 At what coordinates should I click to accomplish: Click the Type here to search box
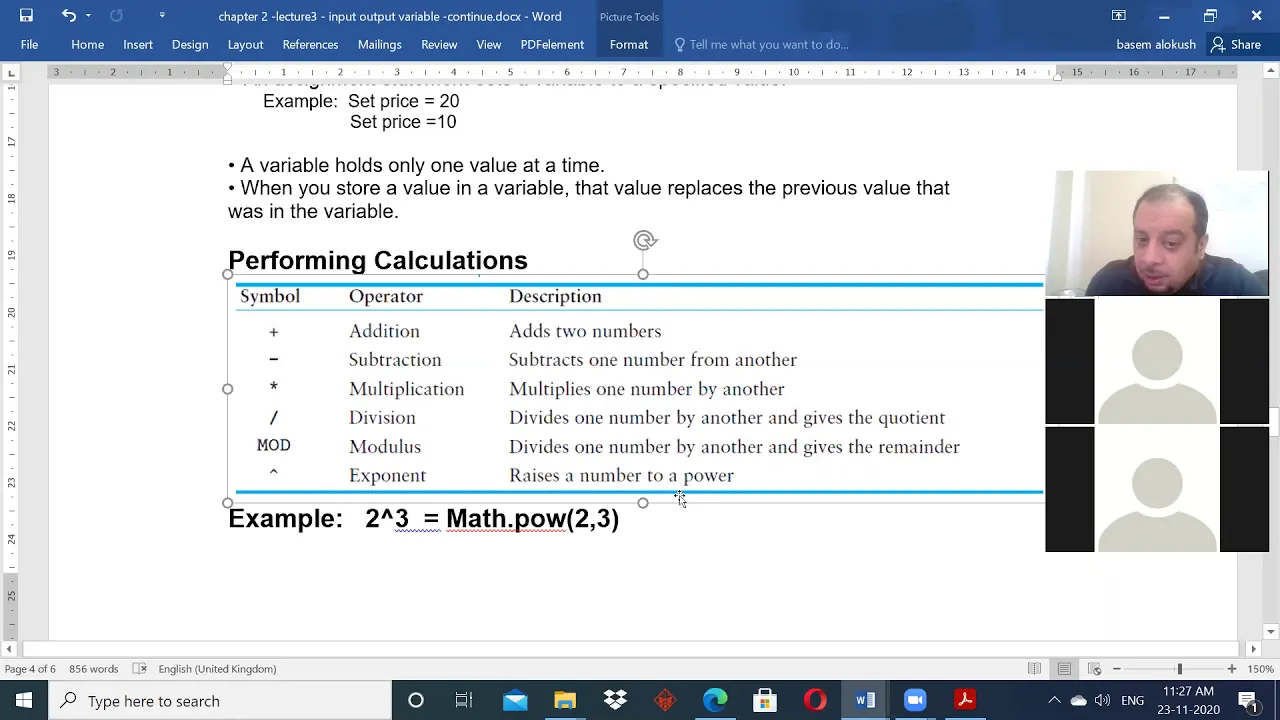pyautogui.click(x=219, y=700)
